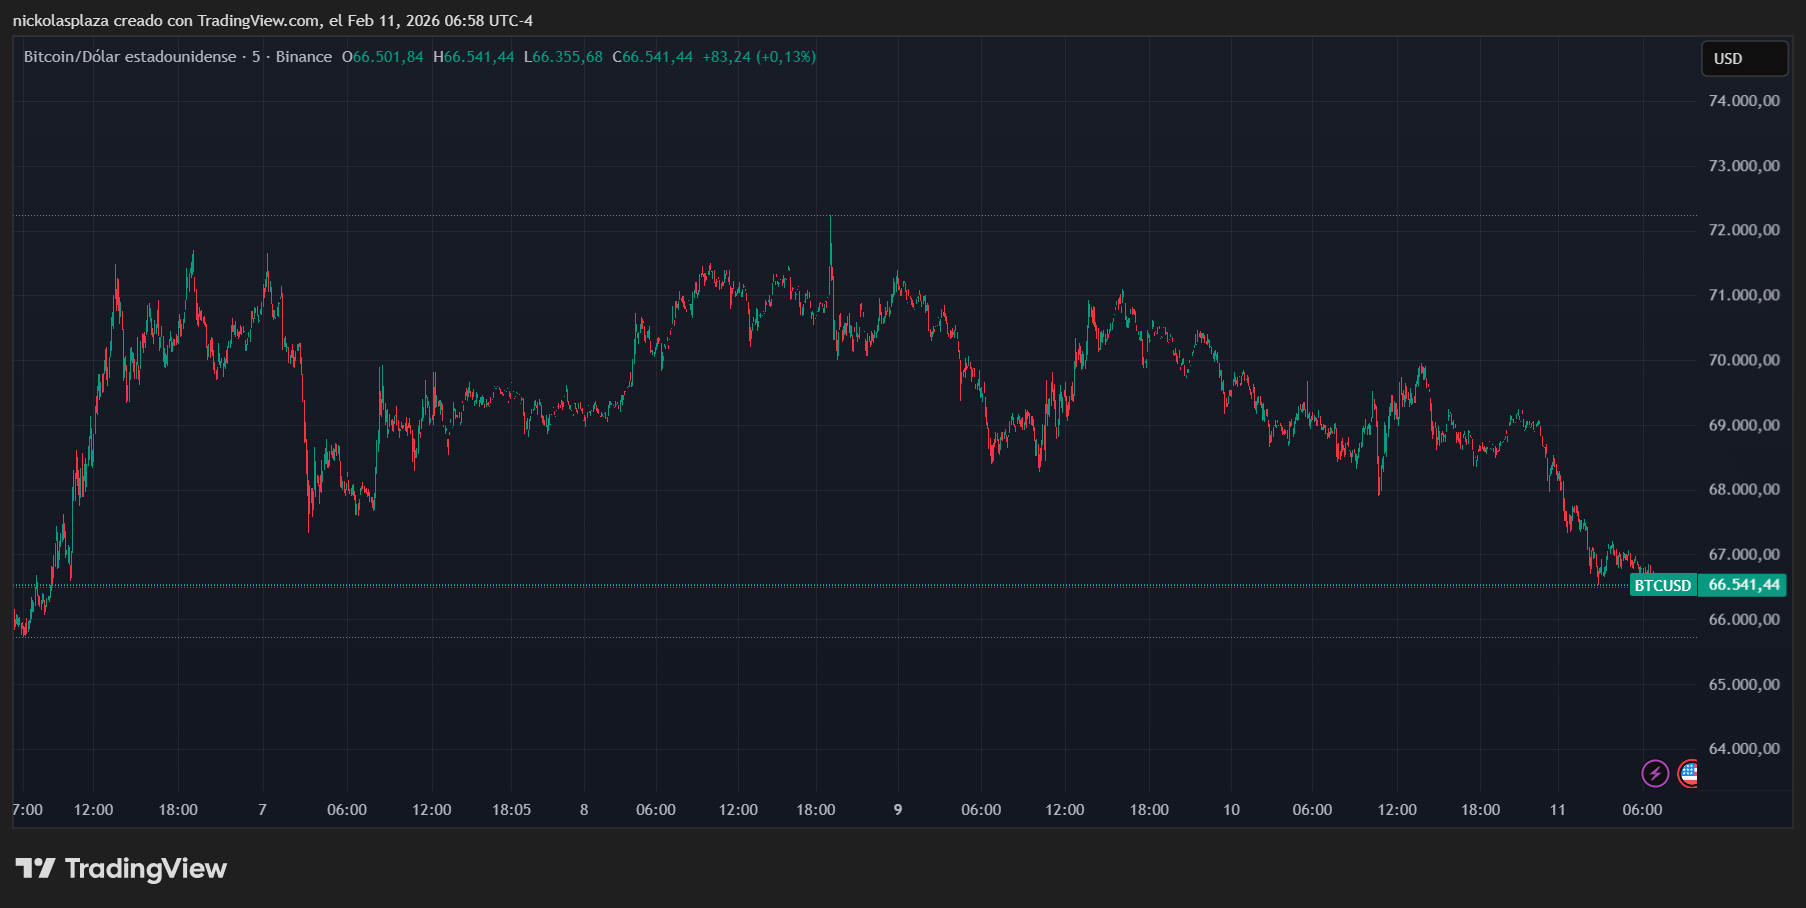This screenshot has width=1806, height=908.
Task: Click the day 9 time axis marker
Action: point(898,810)
